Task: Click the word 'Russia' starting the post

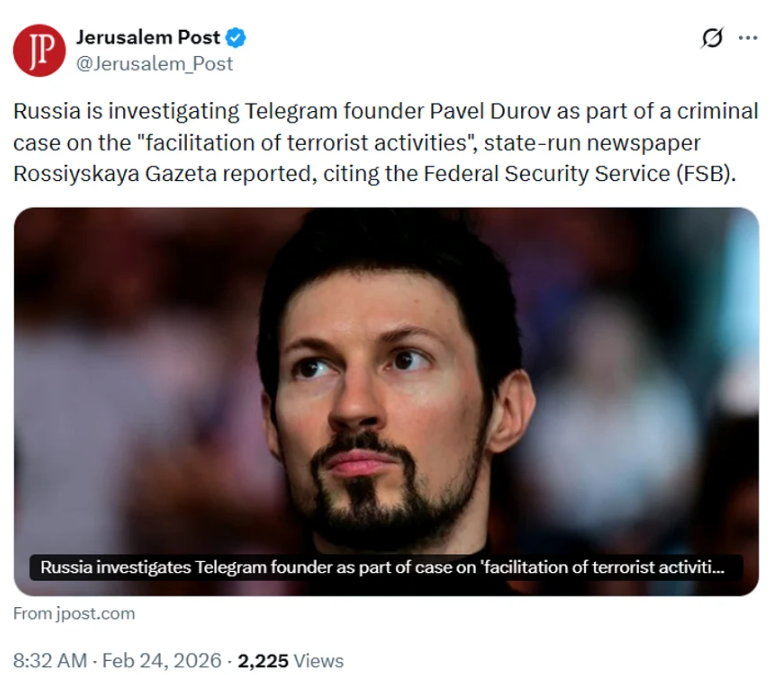Action: [47, 112]
